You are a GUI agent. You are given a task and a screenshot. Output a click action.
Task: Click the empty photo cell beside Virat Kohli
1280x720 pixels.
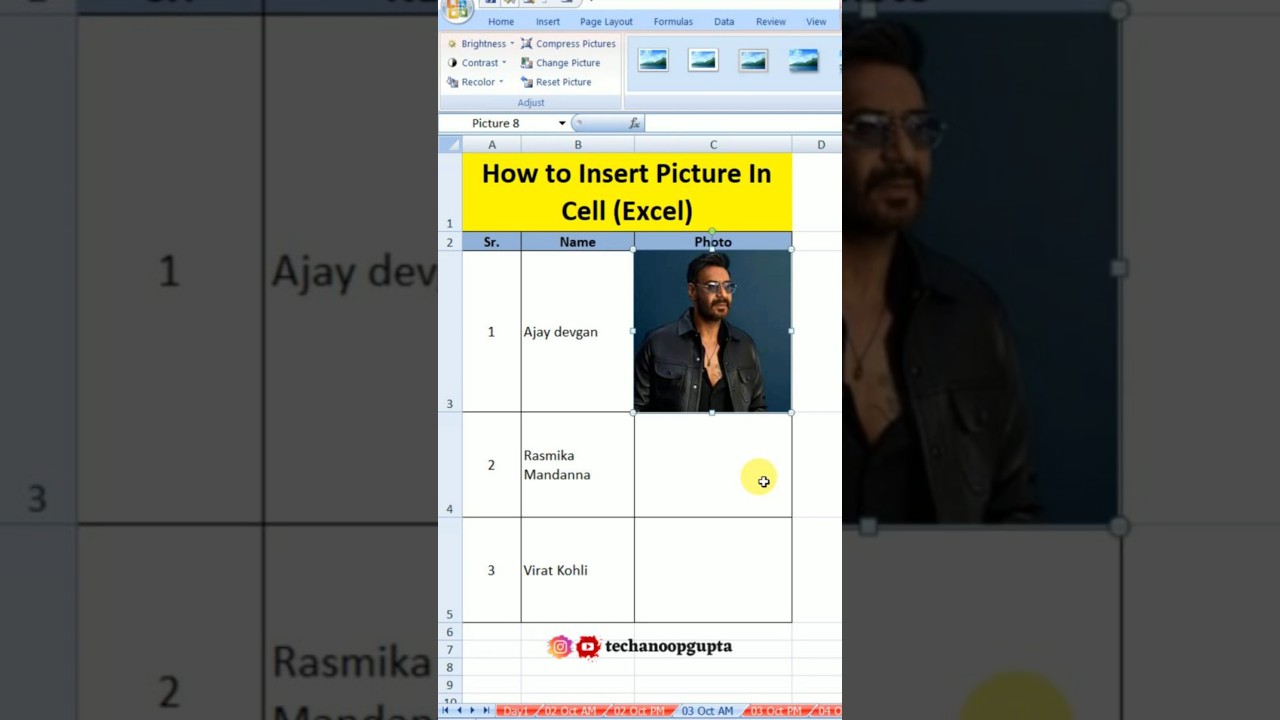coord(713,570)
